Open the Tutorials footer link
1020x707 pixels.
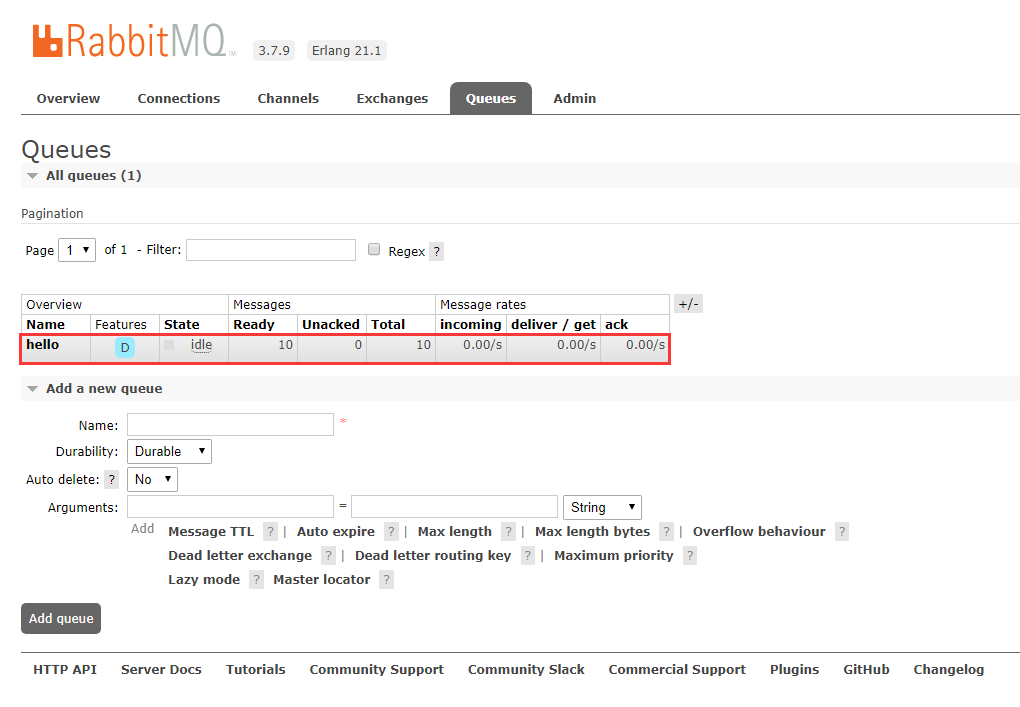point(256,669)
